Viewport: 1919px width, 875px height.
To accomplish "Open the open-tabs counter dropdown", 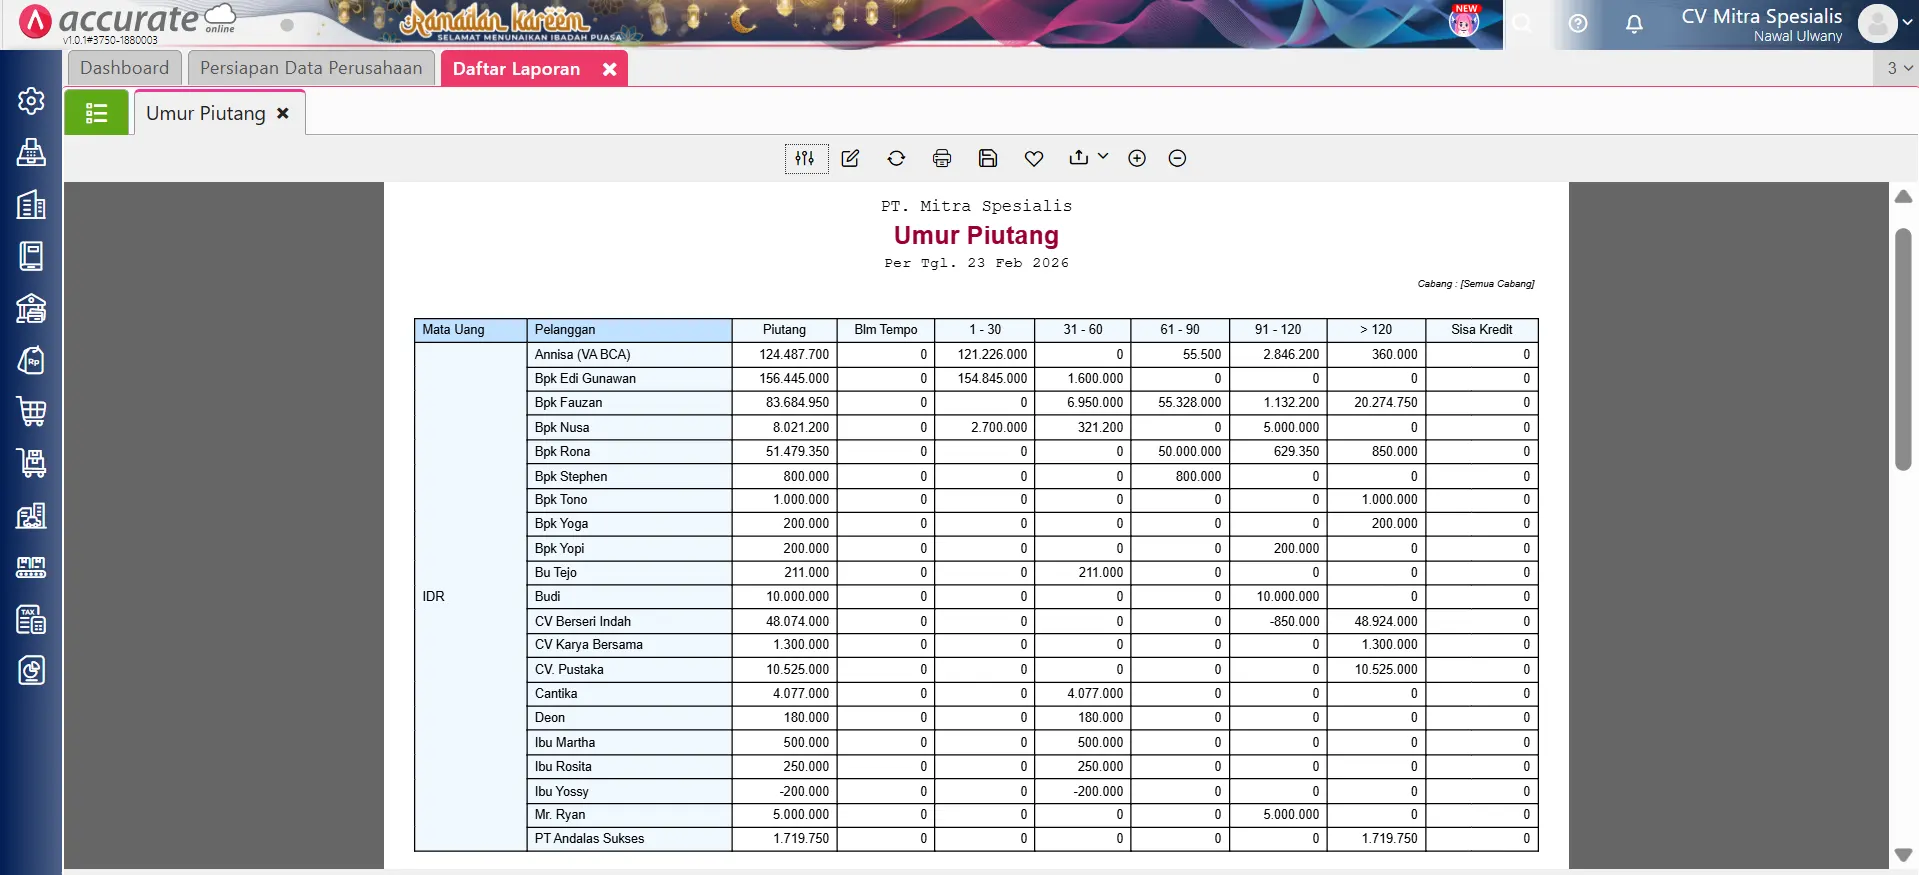I will click(1899, 68).
